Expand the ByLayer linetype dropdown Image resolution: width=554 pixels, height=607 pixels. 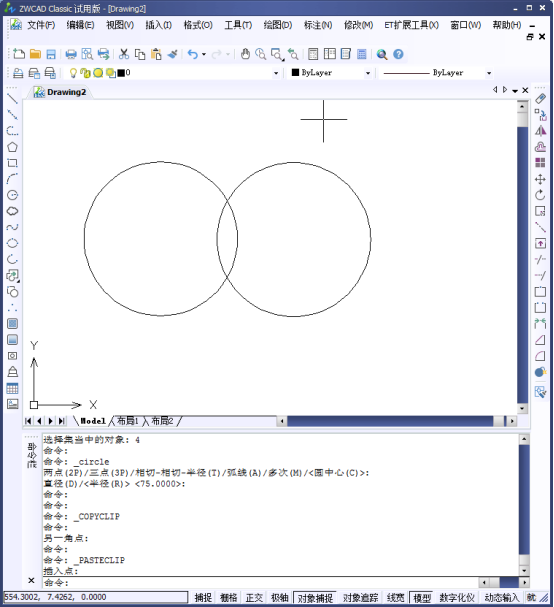(489, 73)
